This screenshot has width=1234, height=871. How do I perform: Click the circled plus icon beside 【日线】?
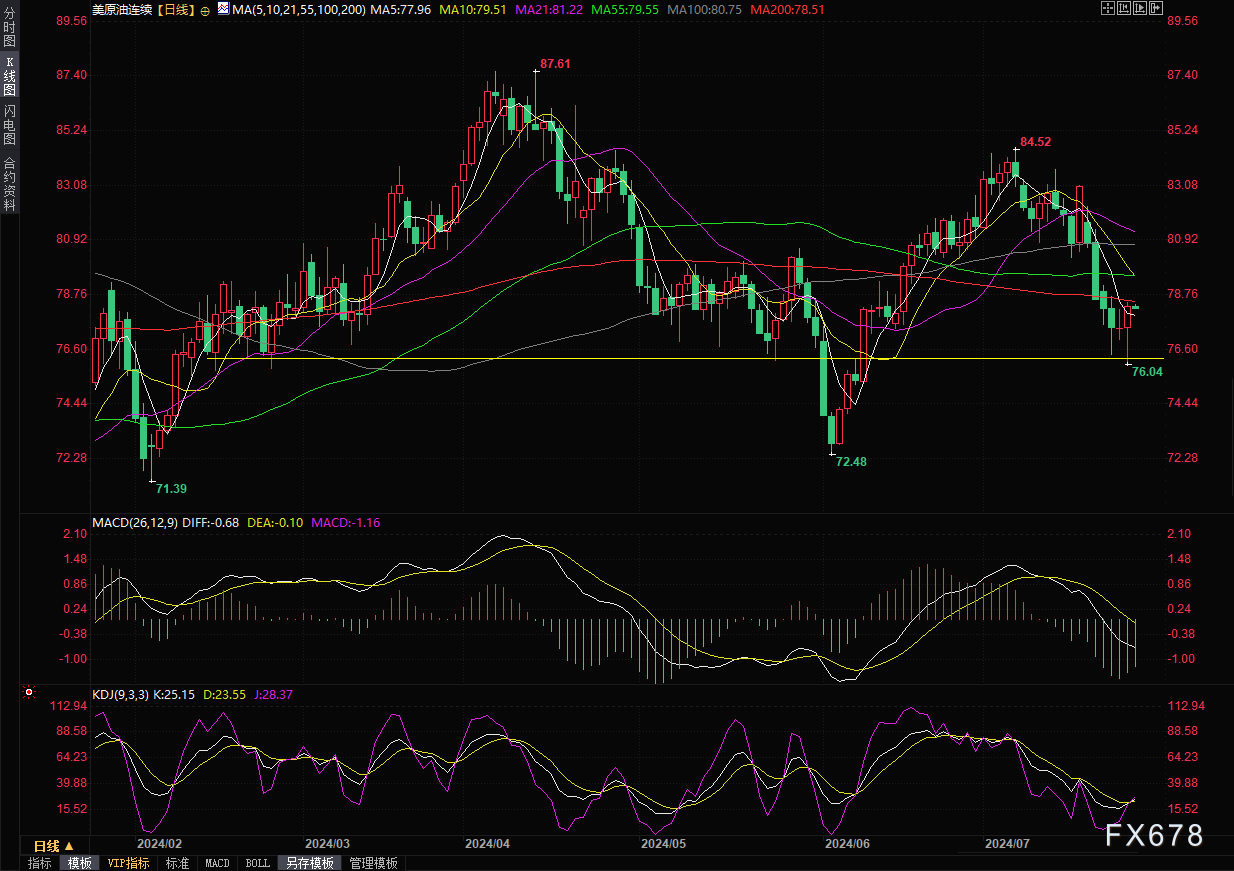tap(205, 10)
